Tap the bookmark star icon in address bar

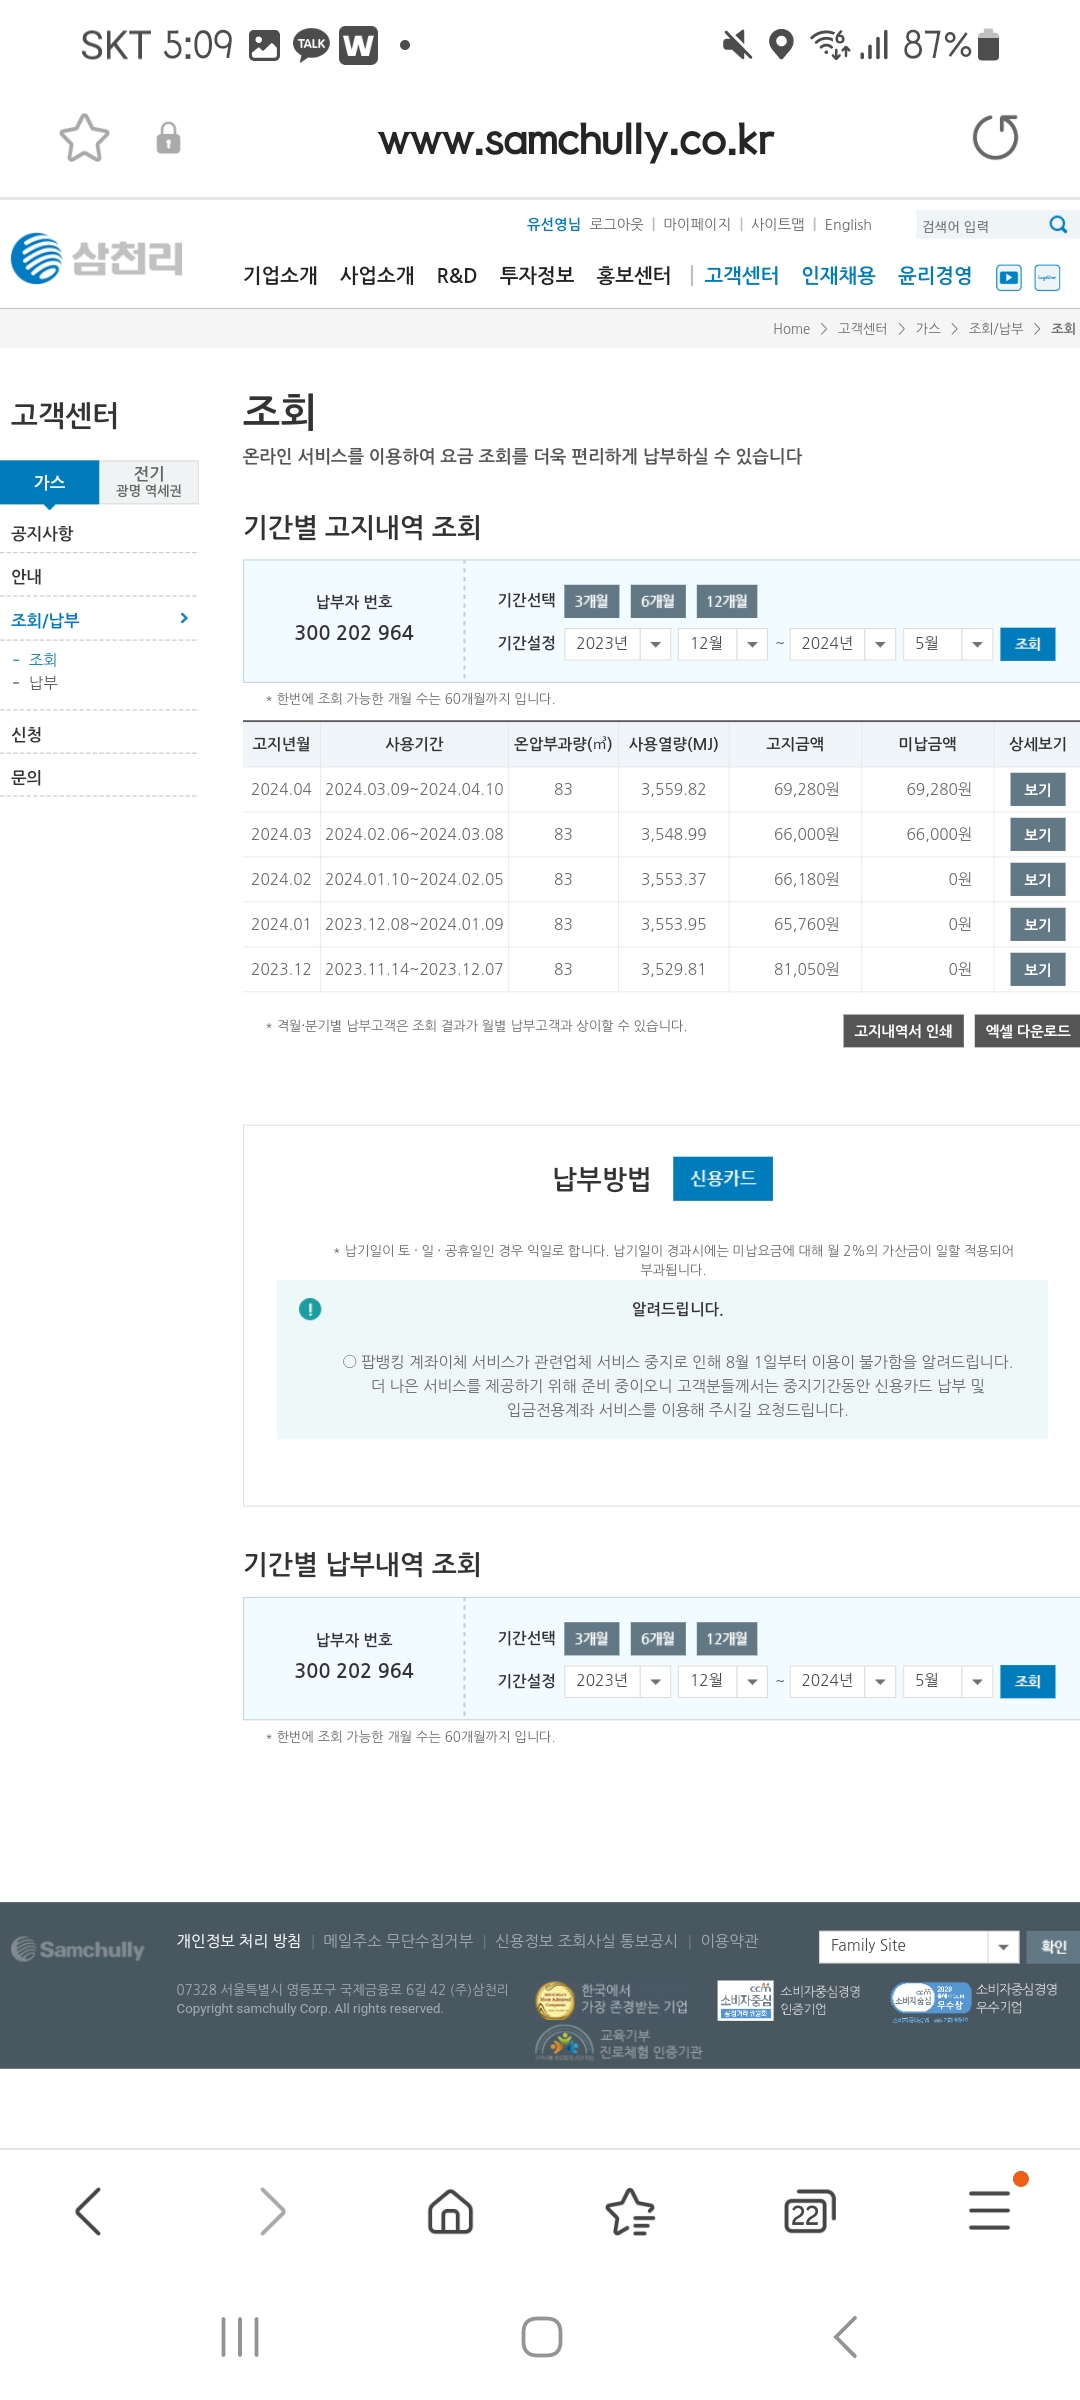click(84, 138)
